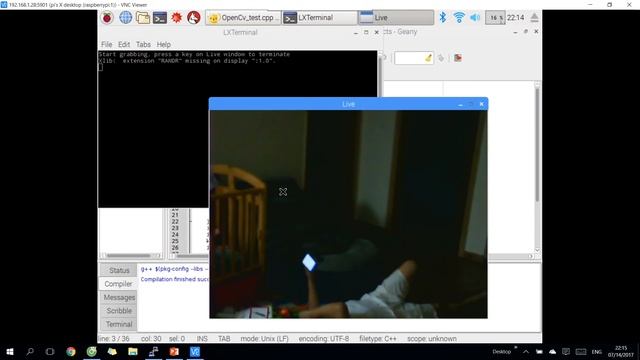Click Geany toolbar search input field
Screen dimensions: 640x360
(410, 58)
